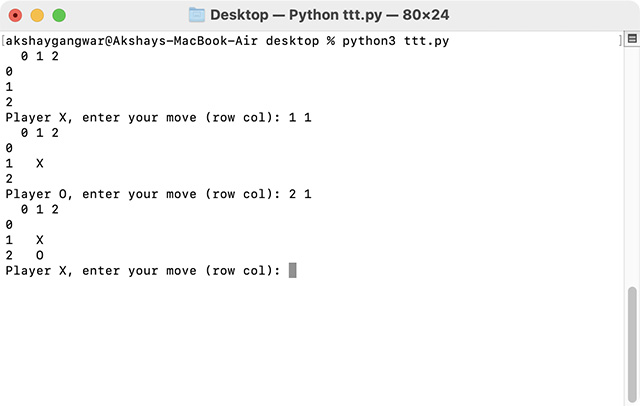The height and width of the screenshot is (406, 640).
Task: Click the X mark in the second board
Action: (x=40, y=163)
